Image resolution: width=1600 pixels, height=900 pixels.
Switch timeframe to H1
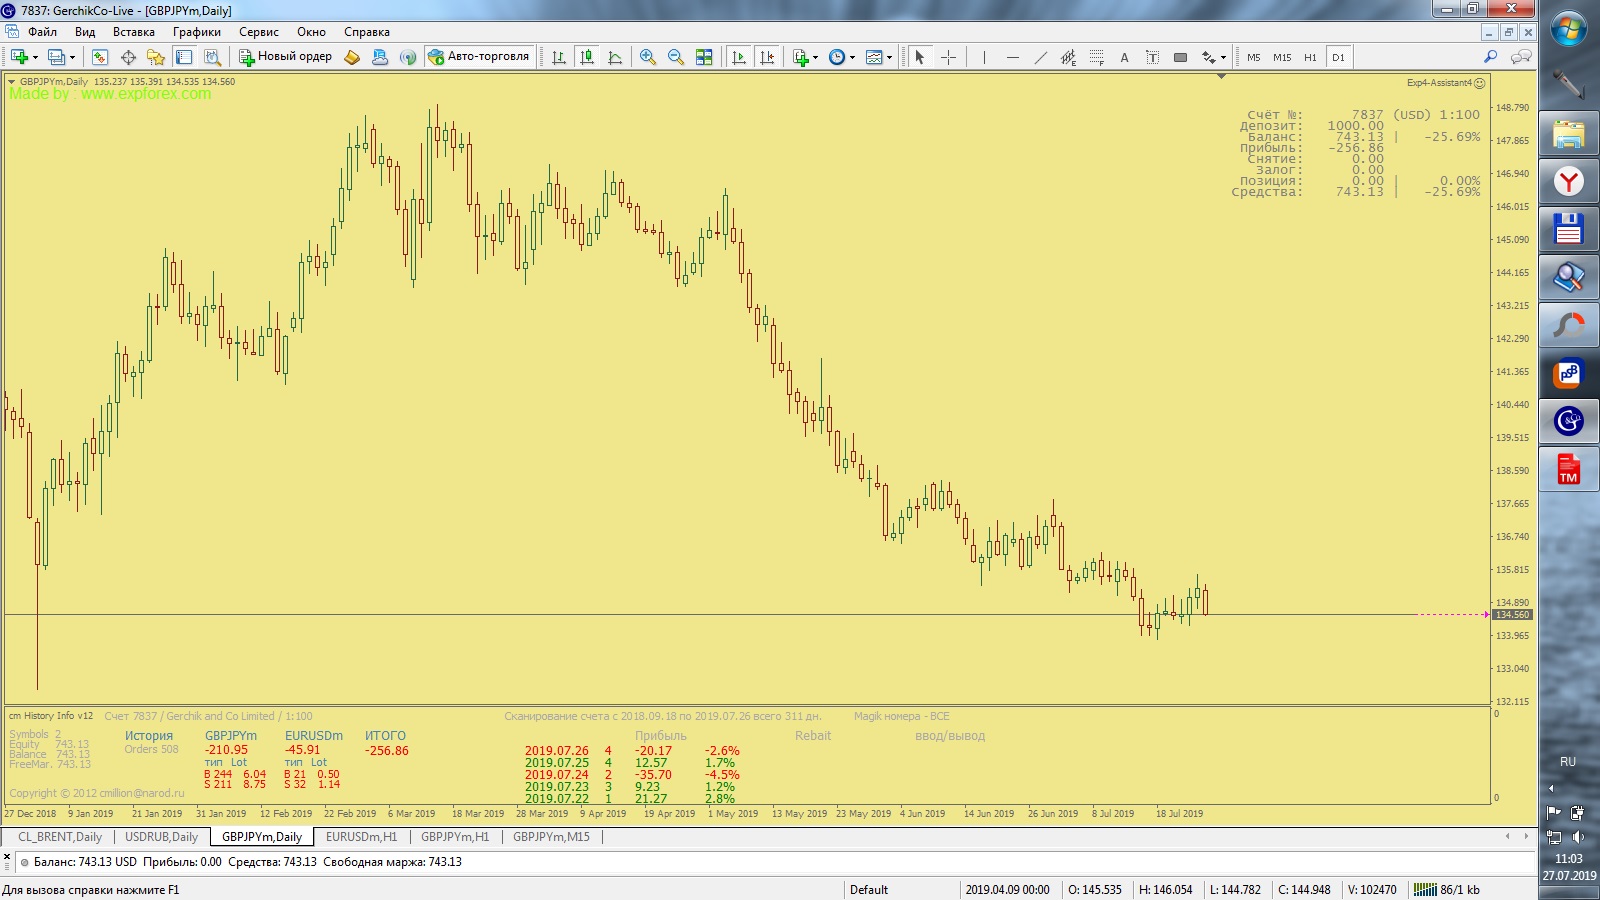click(1310, 57)
